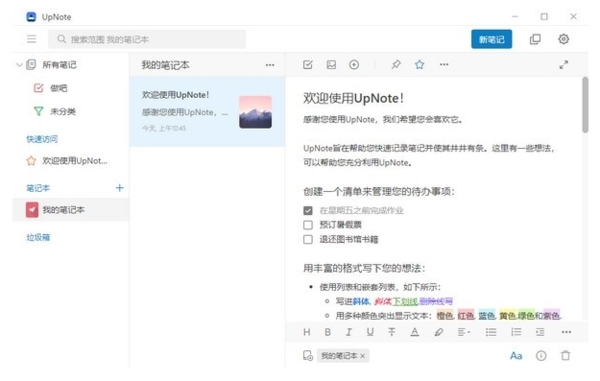The image size is (600, 381).
Task: Check the 退还图书馆书籍 checkbox
Action: click(308, 239)
